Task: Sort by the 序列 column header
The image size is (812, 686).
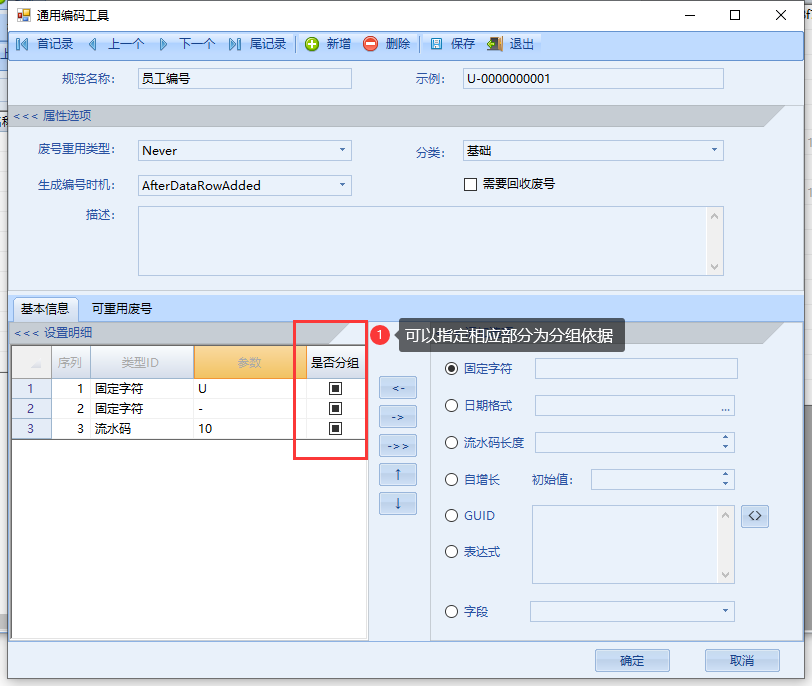Action: click(71, 362)
